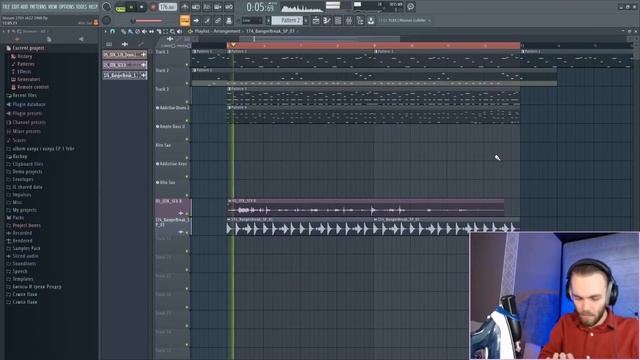Expand the Packs folder in browser
The image size is (640, 360).
(x=15, y=218)
